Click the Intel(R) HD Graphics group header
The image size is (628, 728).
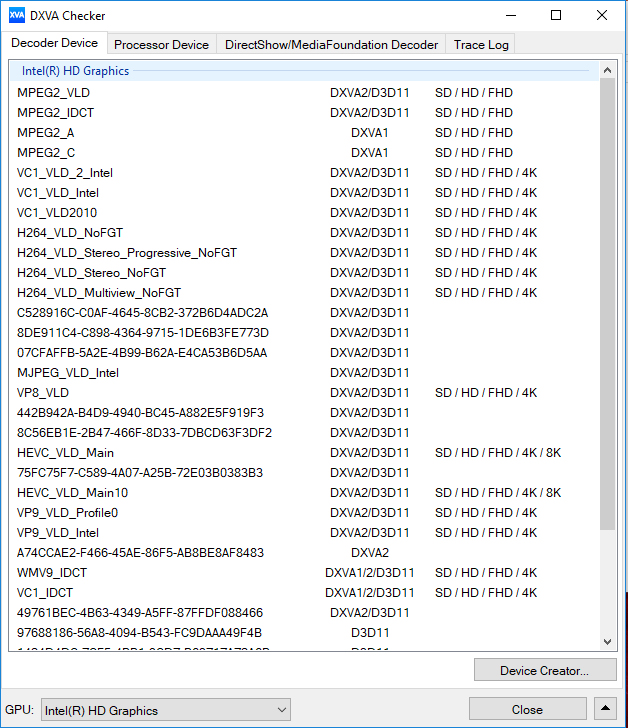pyautogui.click(x=304, y=71)
